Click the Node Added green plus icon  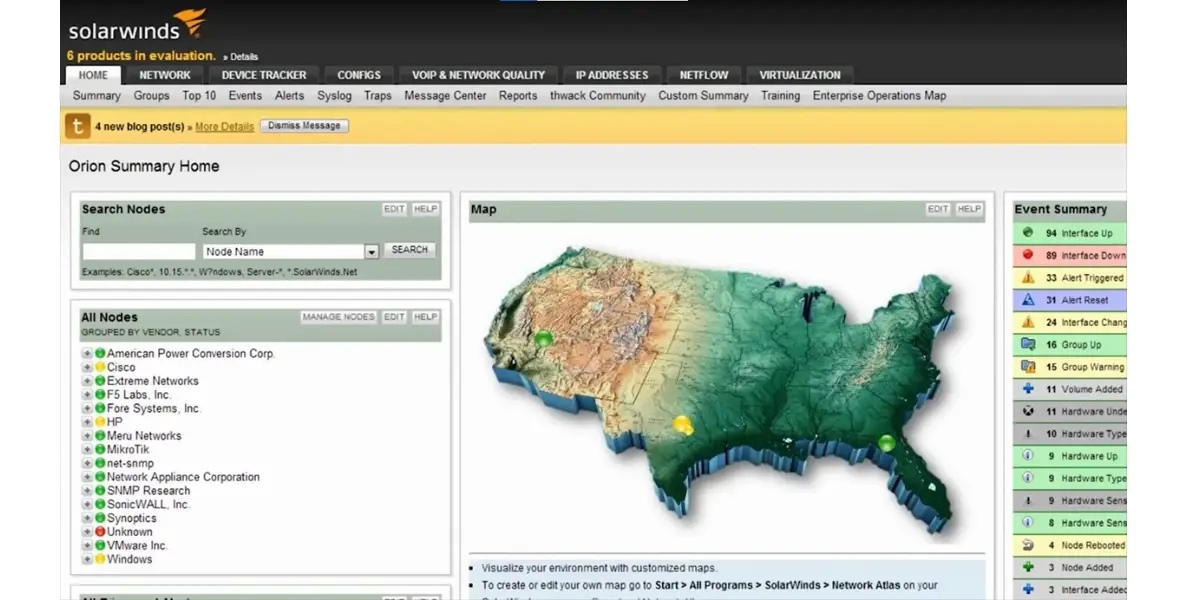point(1027,567)
